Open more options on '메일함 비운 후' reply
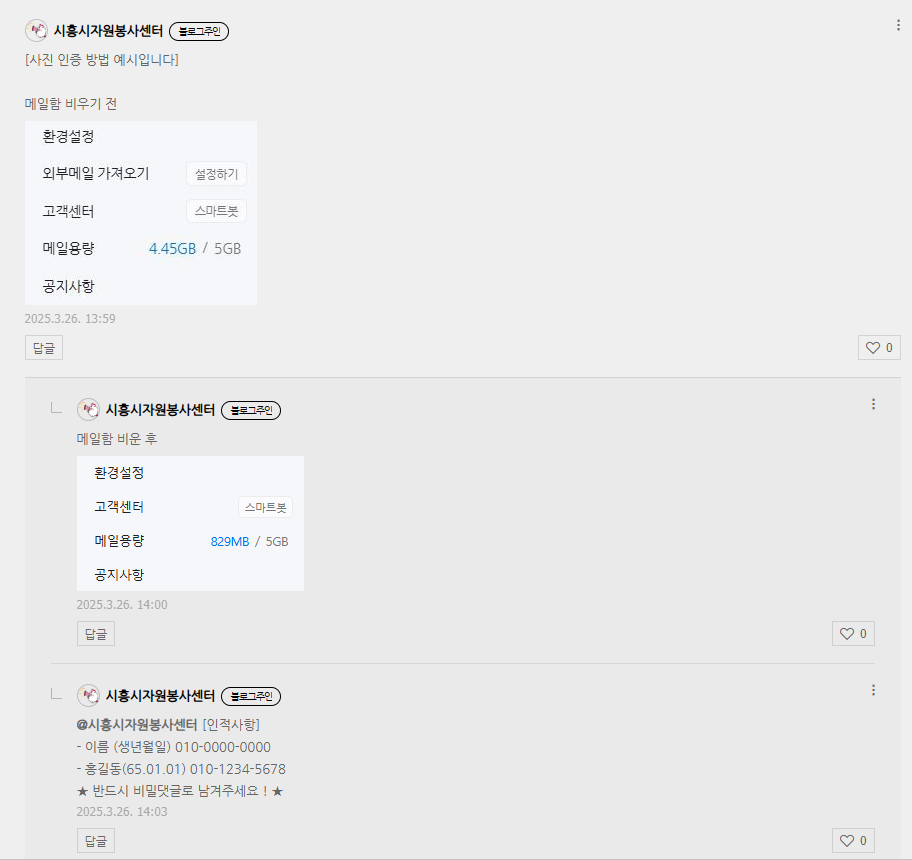912x860 pixels. 873,404
